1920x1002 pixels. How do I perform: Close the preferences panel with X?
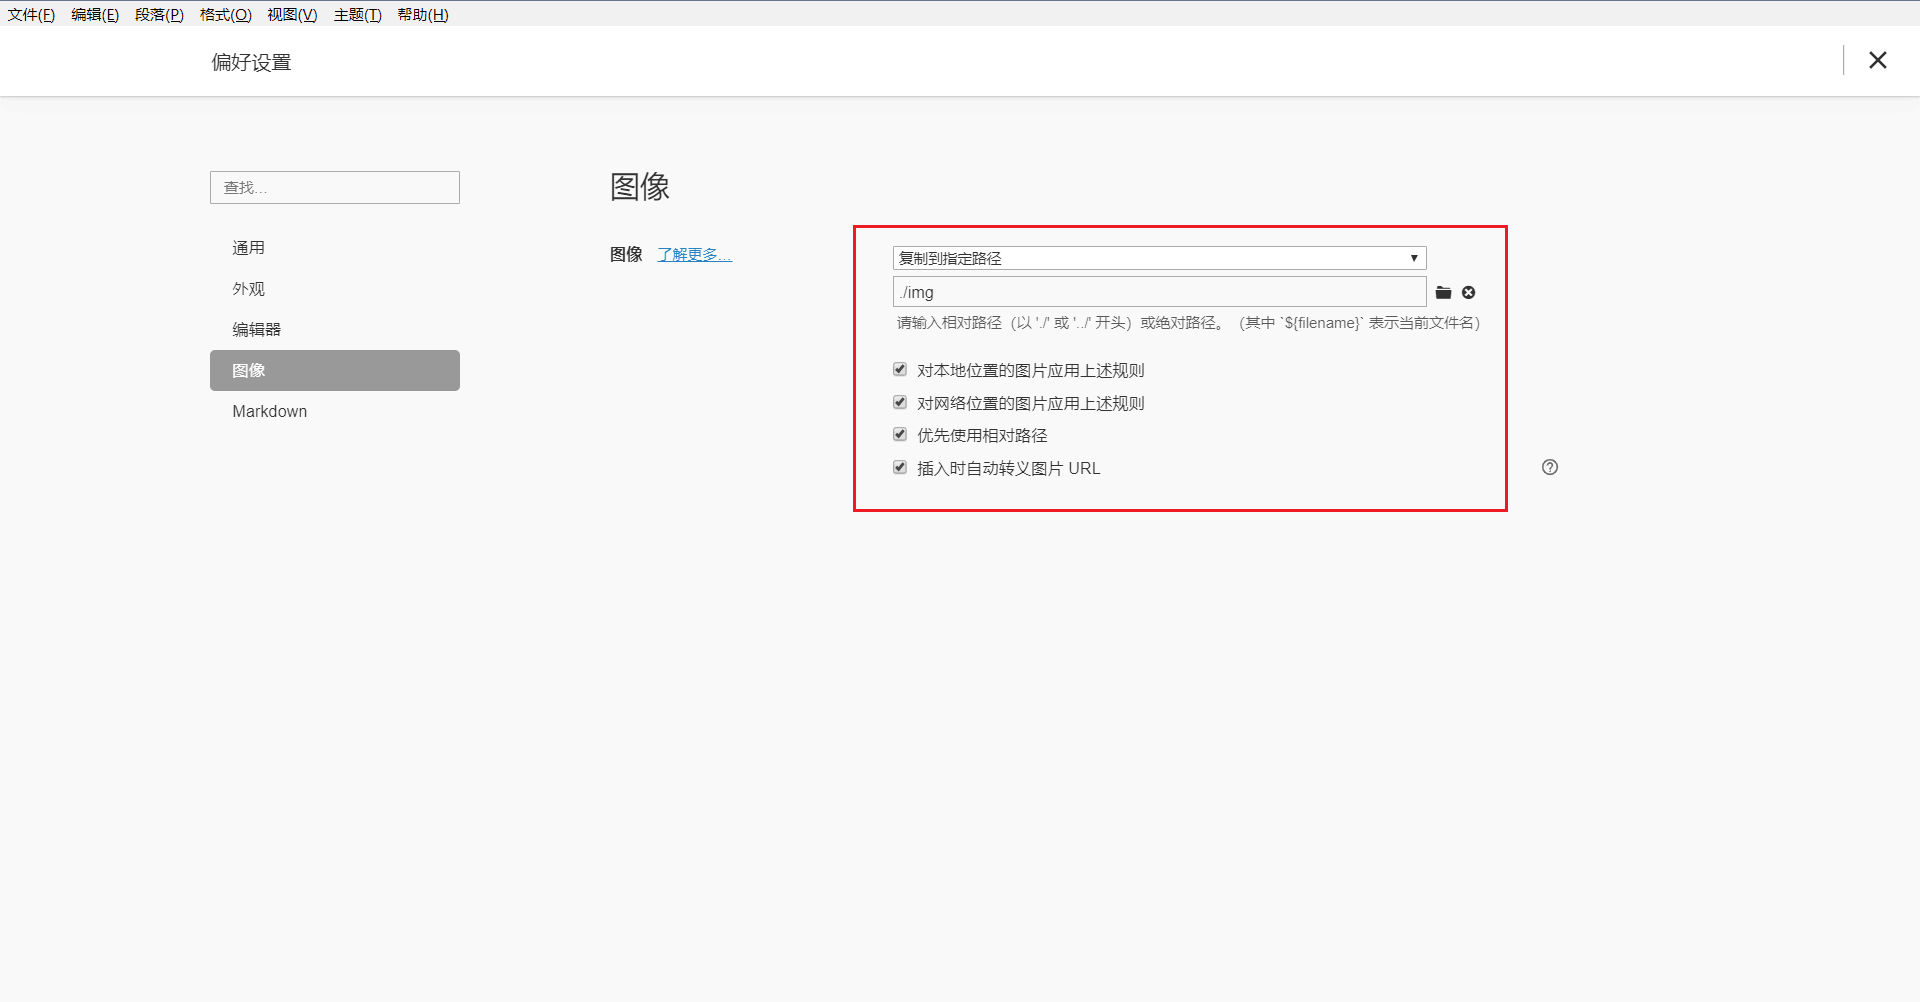coord(1877,60)
